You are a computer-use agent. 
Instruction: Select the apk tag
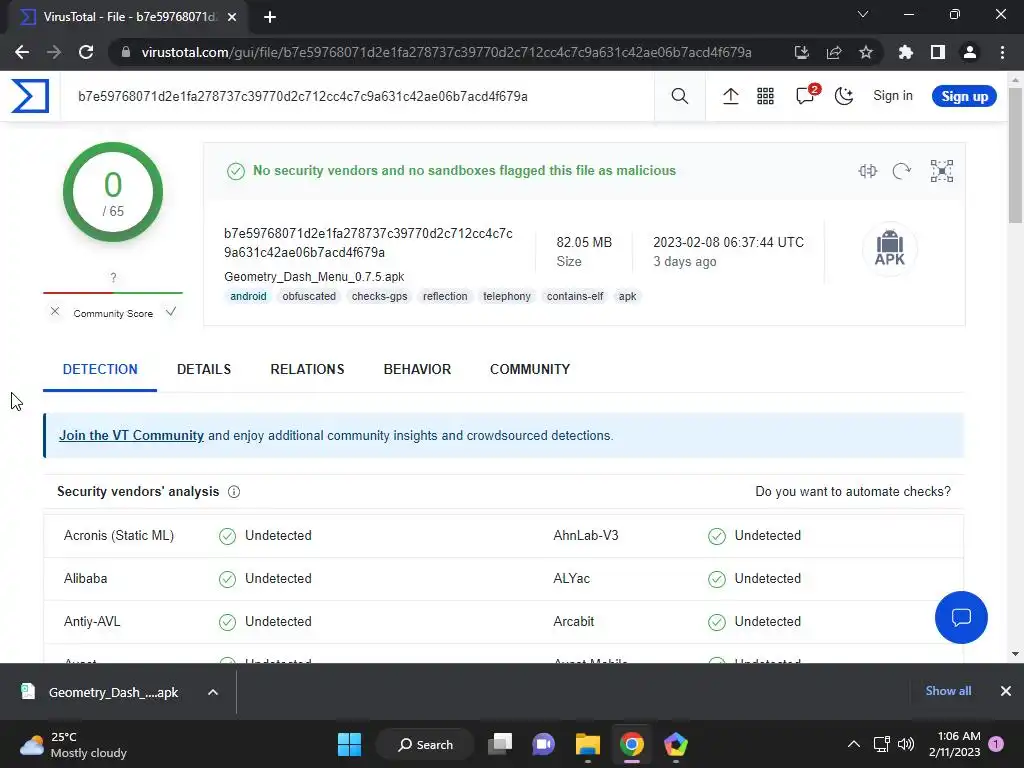coord(628,296)
